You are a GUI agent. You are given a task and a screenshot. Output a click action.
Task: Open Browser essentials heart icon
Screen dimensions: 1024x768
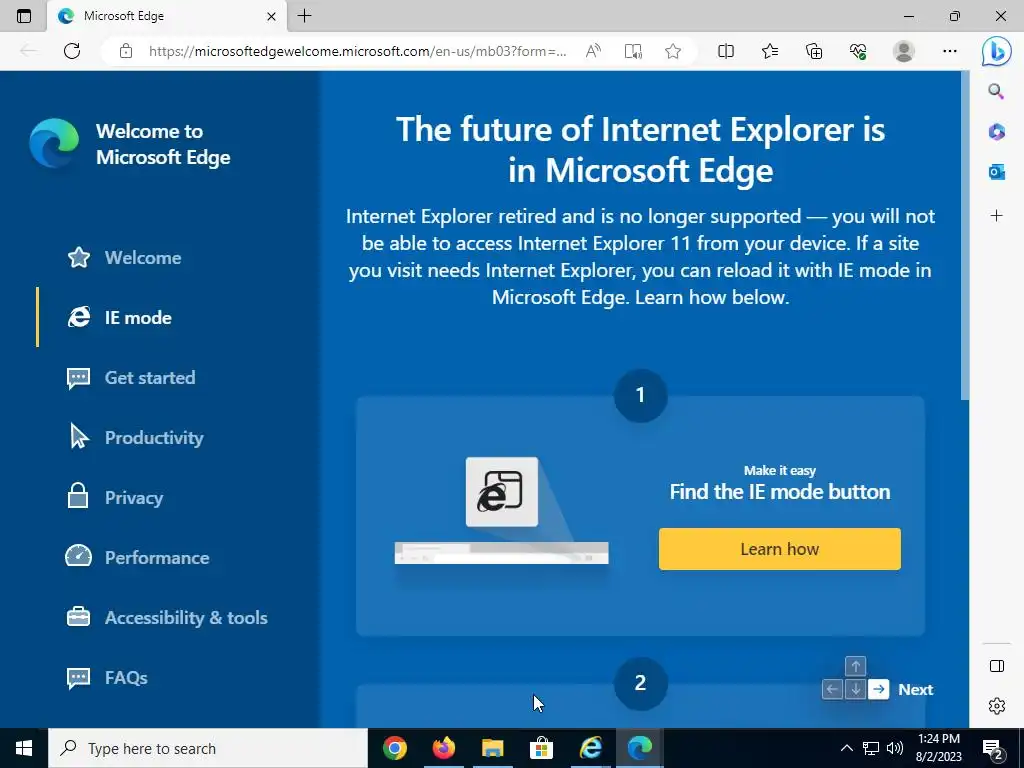click(858, 51)
